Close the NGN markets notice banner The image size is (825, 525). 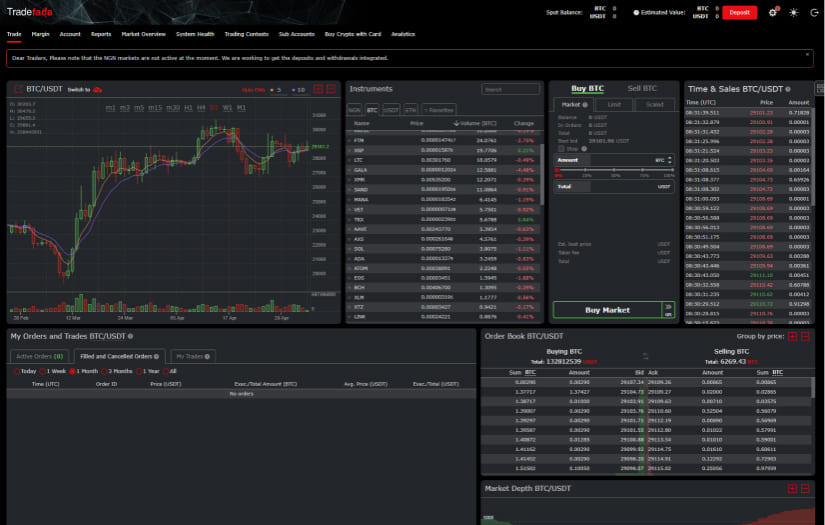point(807,54)
